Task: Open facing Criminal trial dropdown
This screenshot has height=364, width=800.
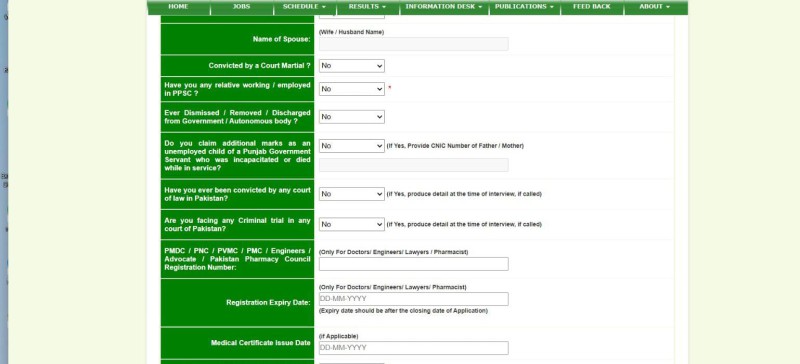Action: coord(352,224)
